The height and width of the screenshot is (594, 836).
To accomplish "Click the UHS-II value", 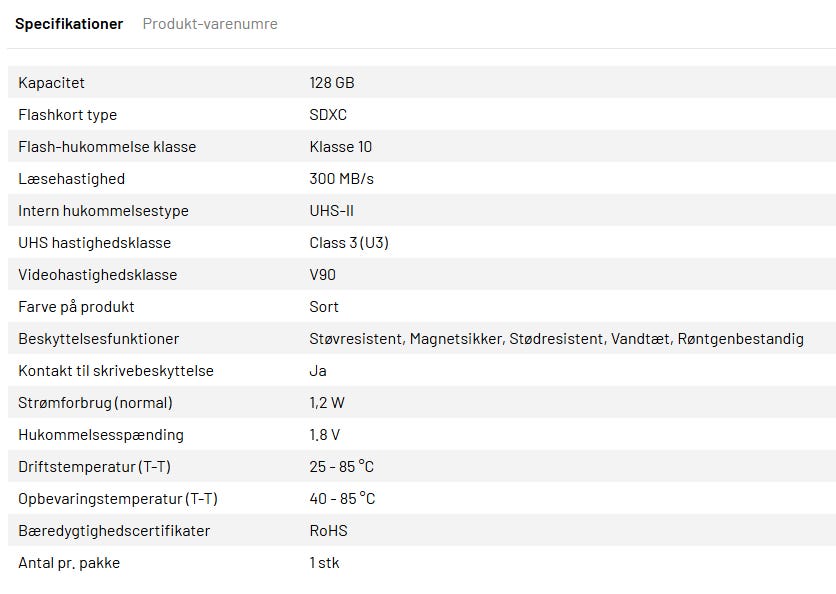I will (331, 211).
